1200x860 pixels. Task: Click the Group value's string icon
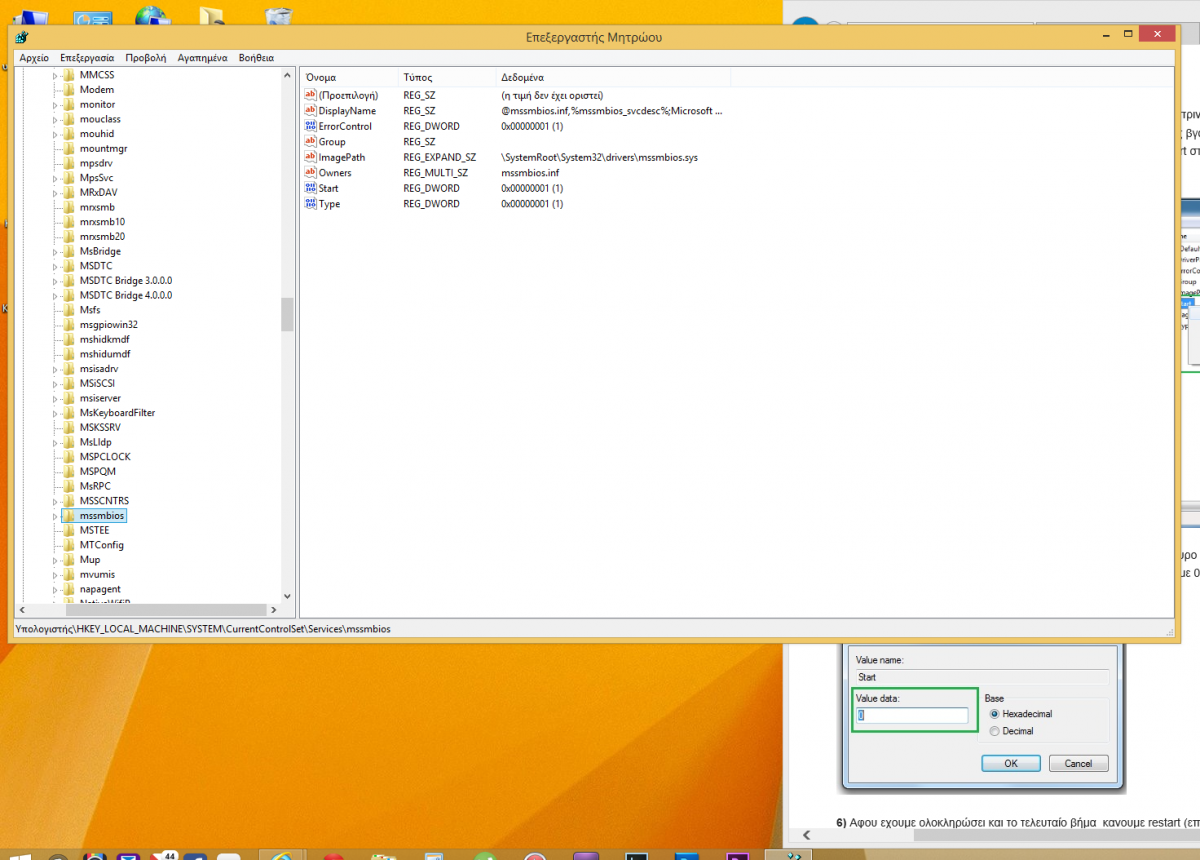tap(310, 142)
